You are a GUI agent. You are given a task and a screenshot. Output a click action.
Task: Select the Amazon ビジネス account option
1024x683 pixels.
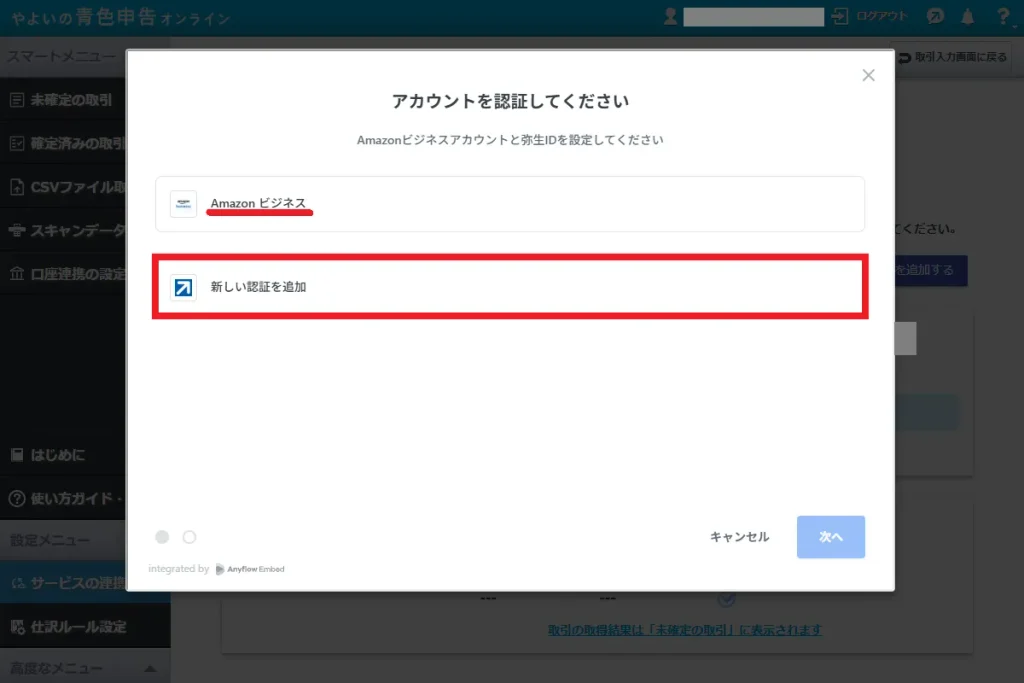tap(509, 204)
